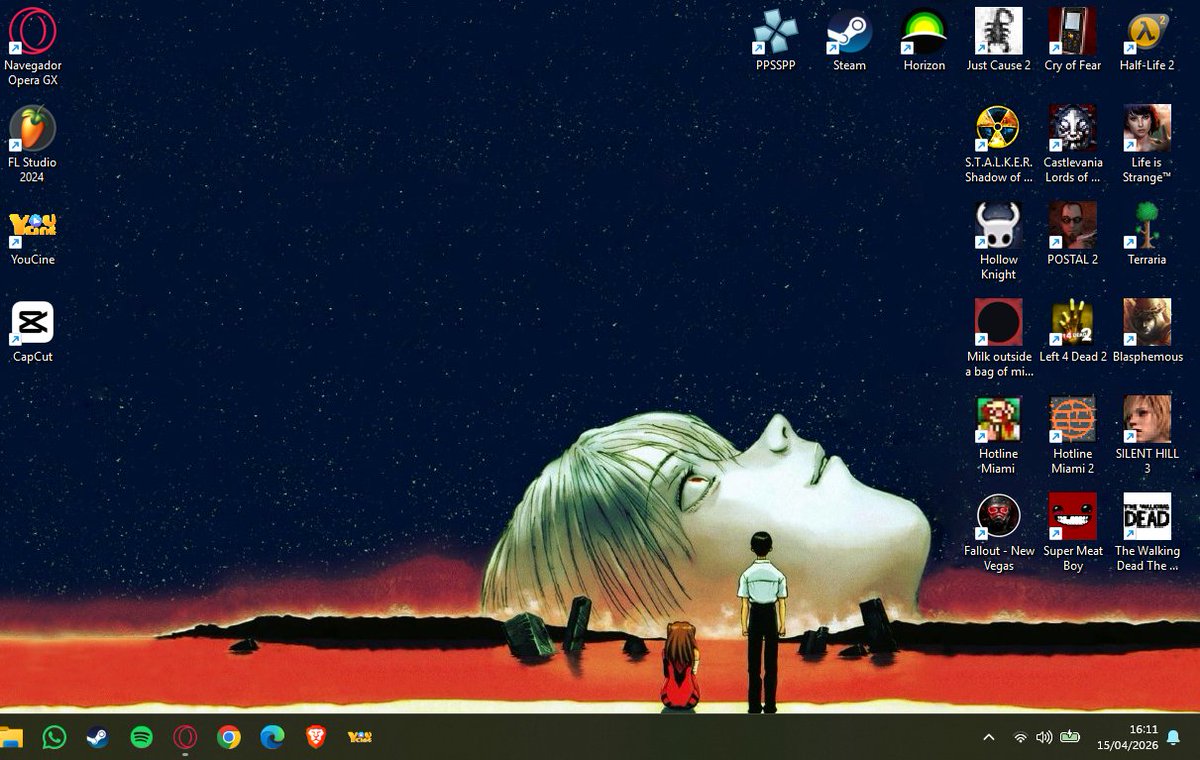The image size is (1200, 760).
Task: Click the Super Meat Boy shortcut
Action: tap(1072, 532)
